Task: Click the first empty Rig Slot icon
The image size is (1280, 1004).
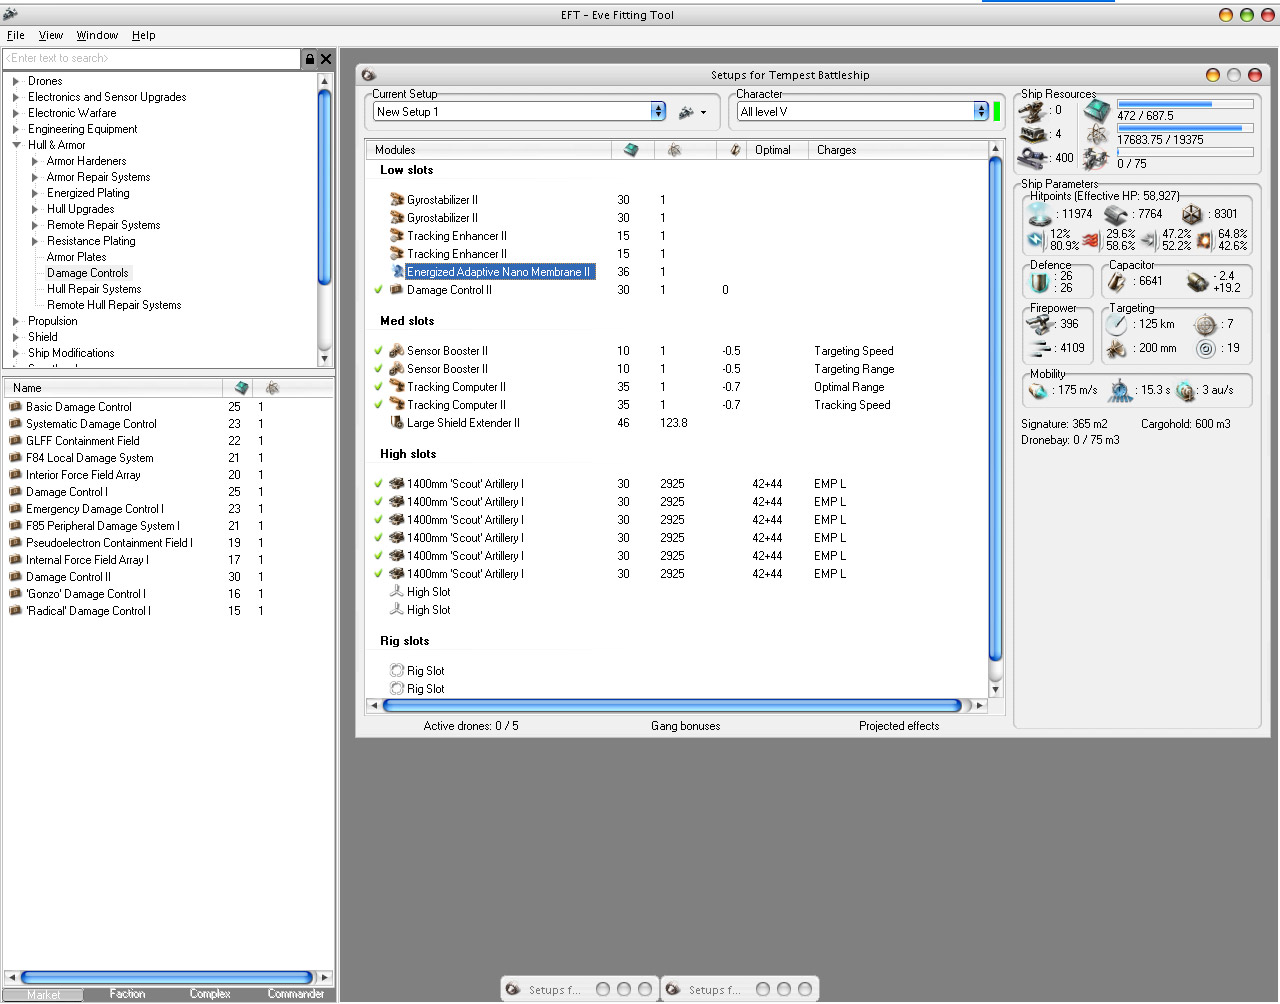Action: point(397,671)
